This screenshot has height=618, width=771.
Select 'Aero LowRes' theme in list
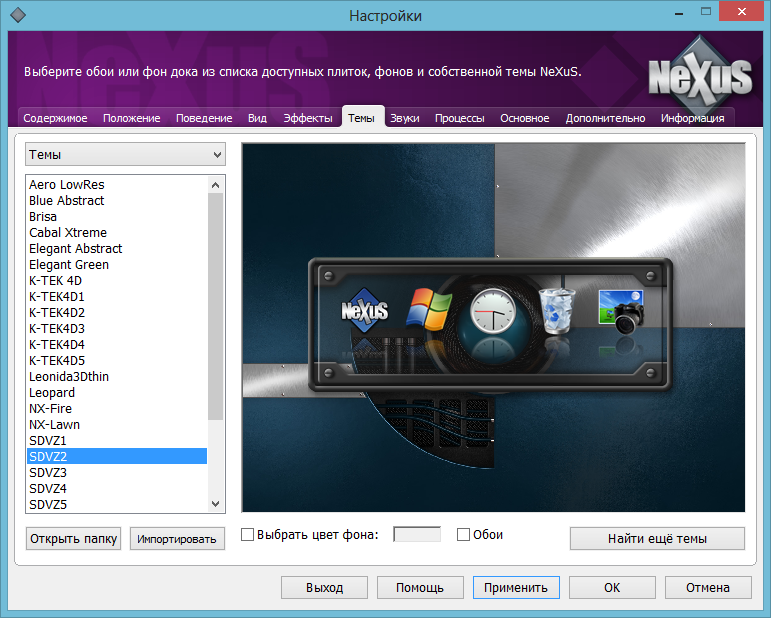(x=117, y=184)
